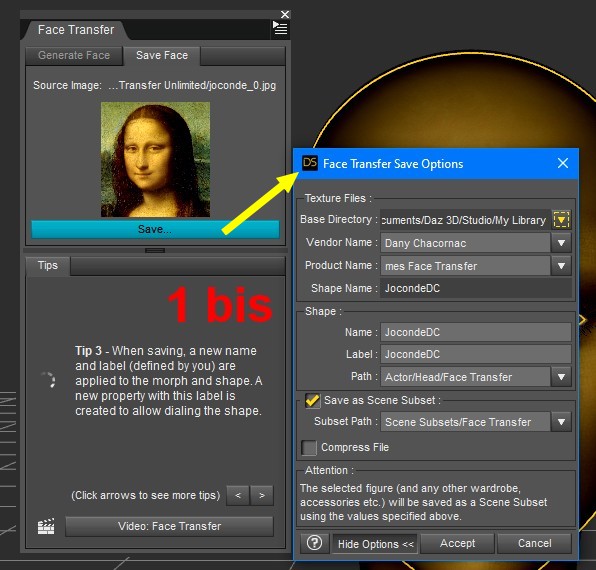Open the Subset Path dropdown arrow
Viewport: 596px width, 570px height.
561,422
